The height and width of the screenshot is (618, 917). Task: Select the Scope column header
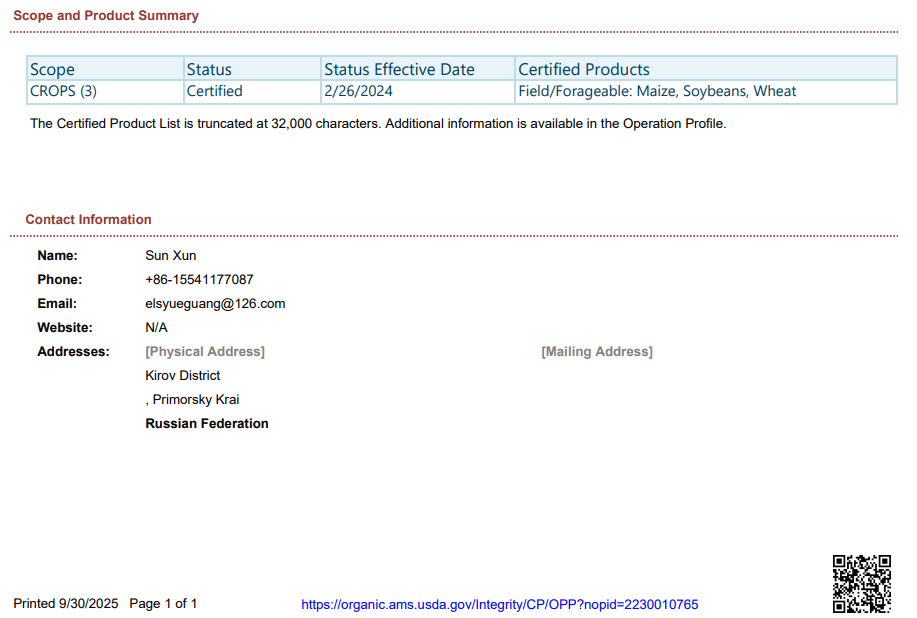tap(52, 69)
